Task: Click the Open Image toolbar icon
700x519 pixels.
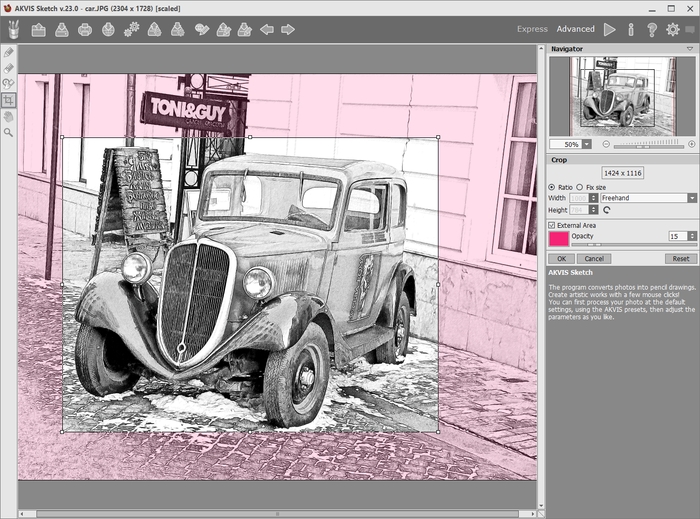Action: pyautogui.click(x=39, y=30)
